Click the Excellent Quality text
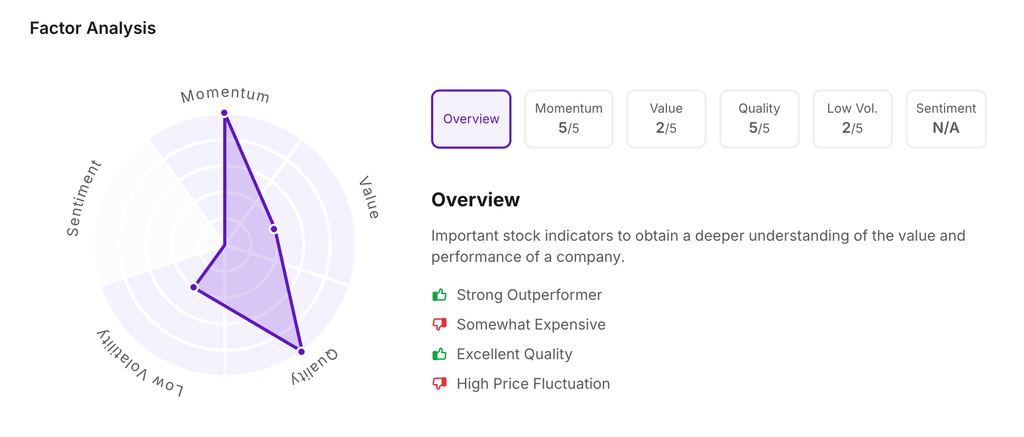Image resolution: width=1024 pixels, height=437 pixels. click(x=514, y=354)
